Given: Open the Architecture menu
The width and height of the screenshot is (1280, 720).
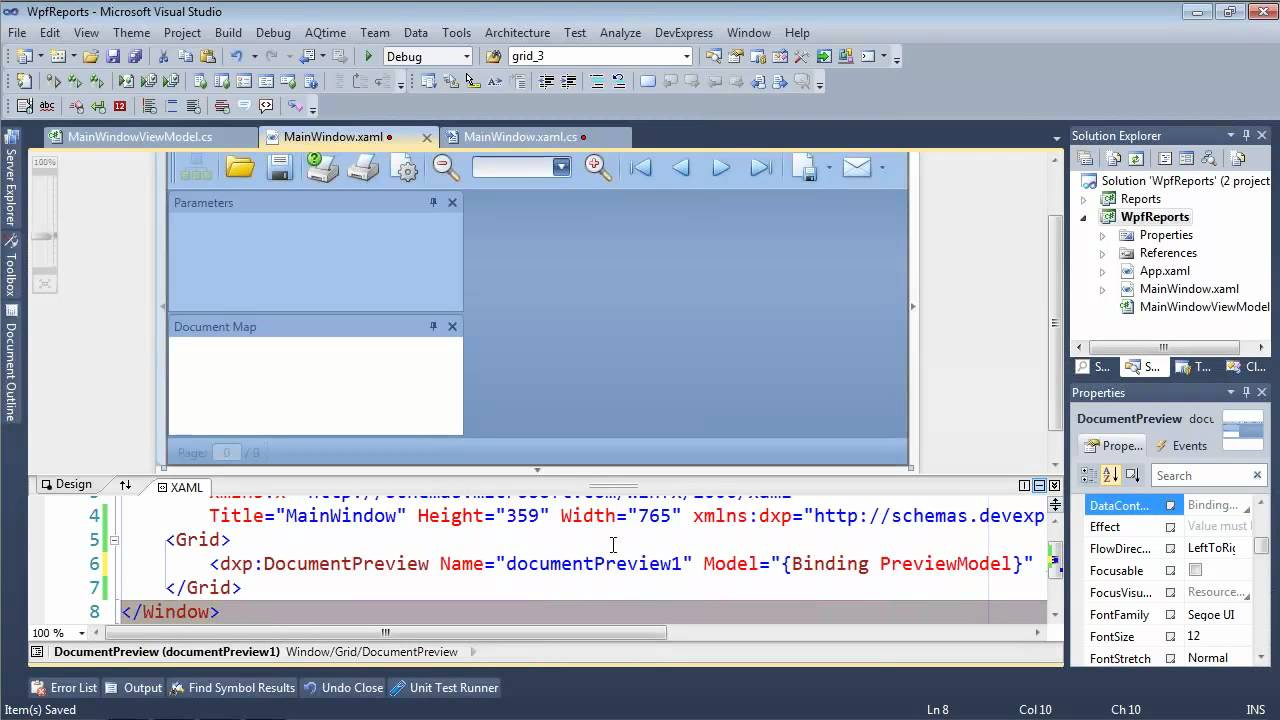Looking at the screenshot, I should tap(517, 33).
